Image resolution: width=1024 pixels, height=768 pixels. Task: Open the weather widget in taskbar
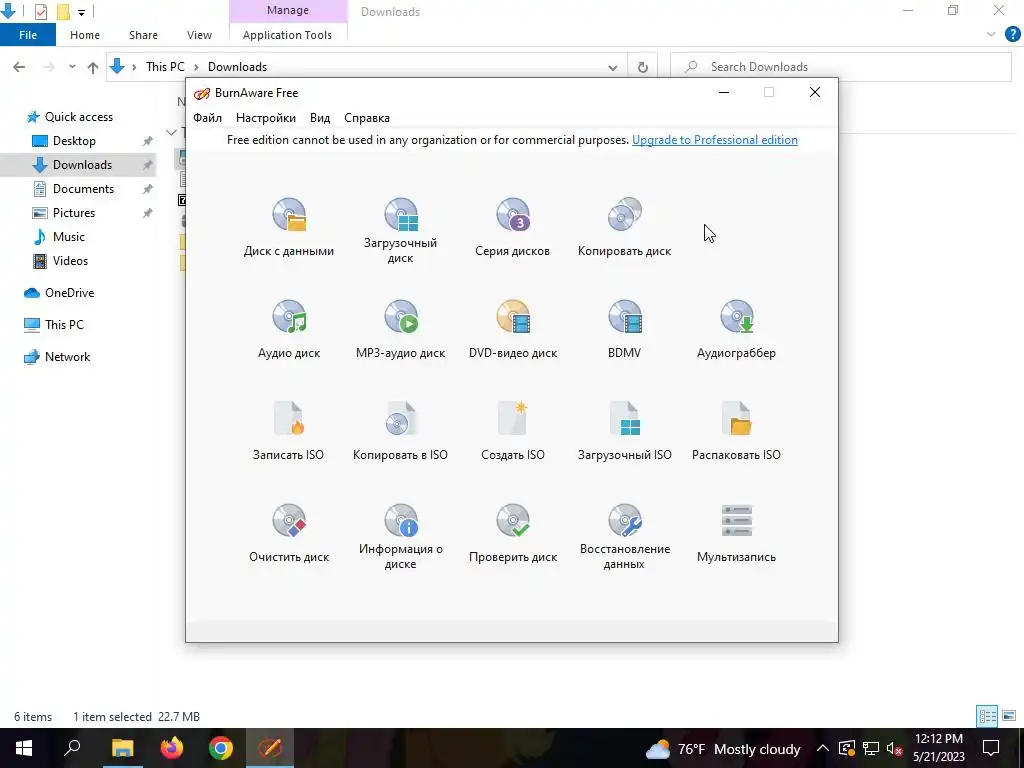(722, 749)
